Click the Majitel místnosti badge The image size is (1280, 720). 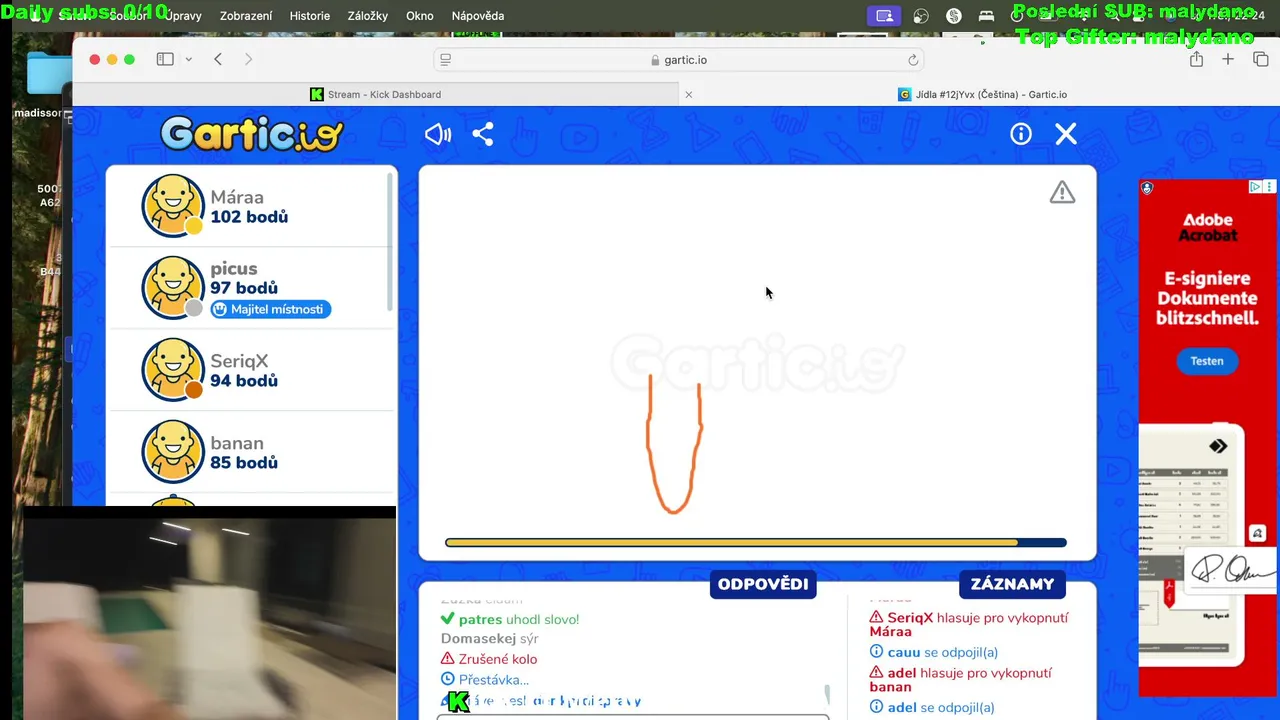tap(270, 309)
